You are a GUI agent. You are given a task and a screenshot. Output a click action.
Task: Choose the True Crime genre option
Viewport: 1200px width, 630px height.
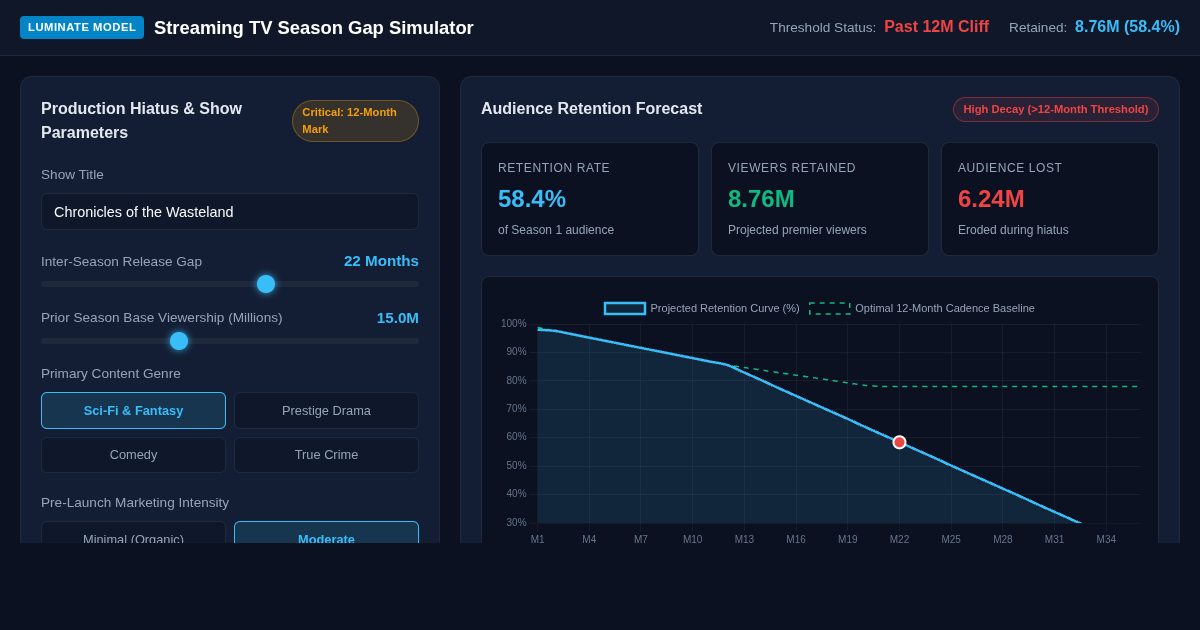pyautogui.click(x=326, y=455)
